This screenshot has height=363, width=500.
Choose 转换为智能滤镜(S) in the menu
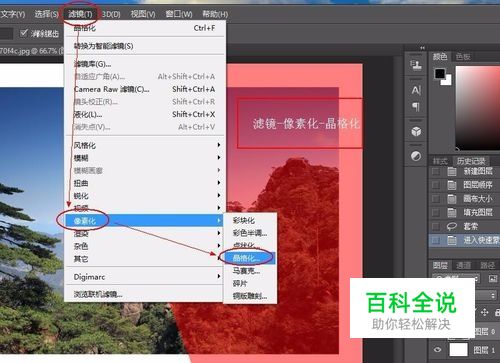pos(145,46)
